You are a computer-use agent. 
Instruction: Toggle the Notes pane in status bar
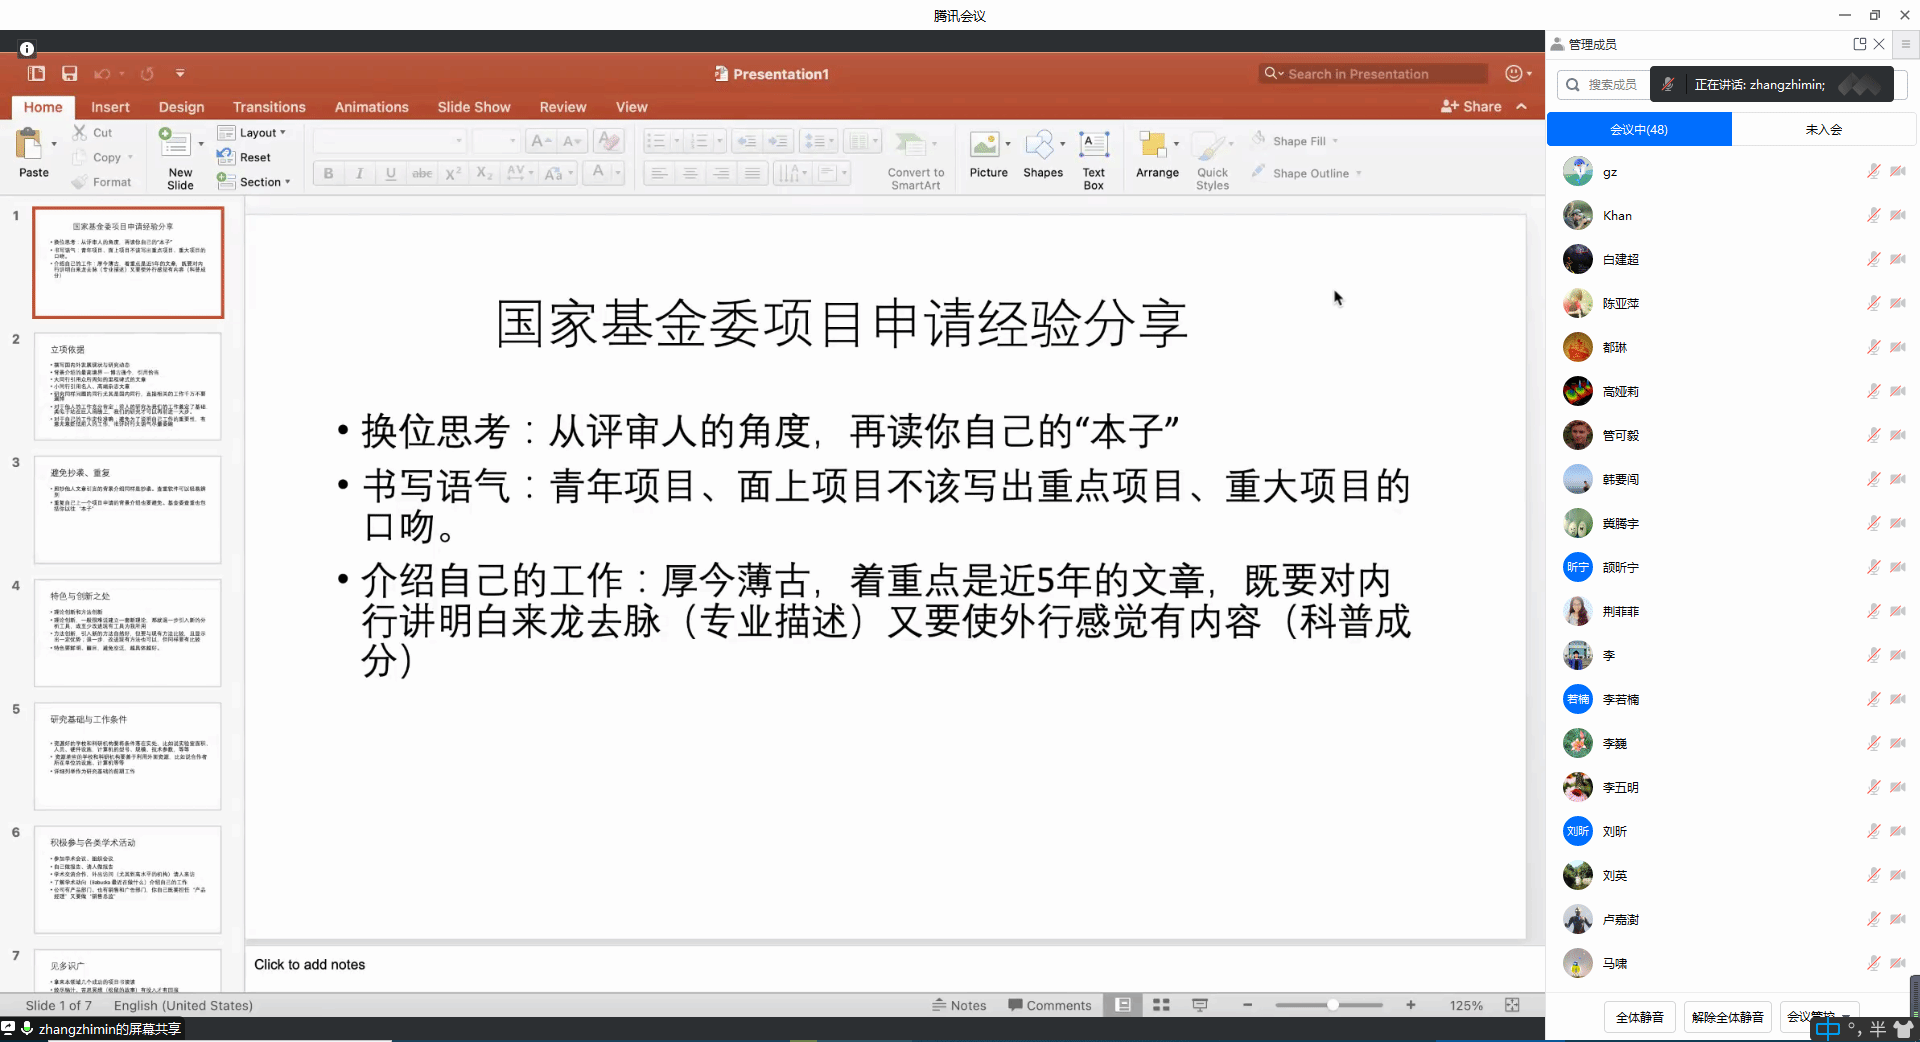pyautogui.click(x=959, y=1005)
